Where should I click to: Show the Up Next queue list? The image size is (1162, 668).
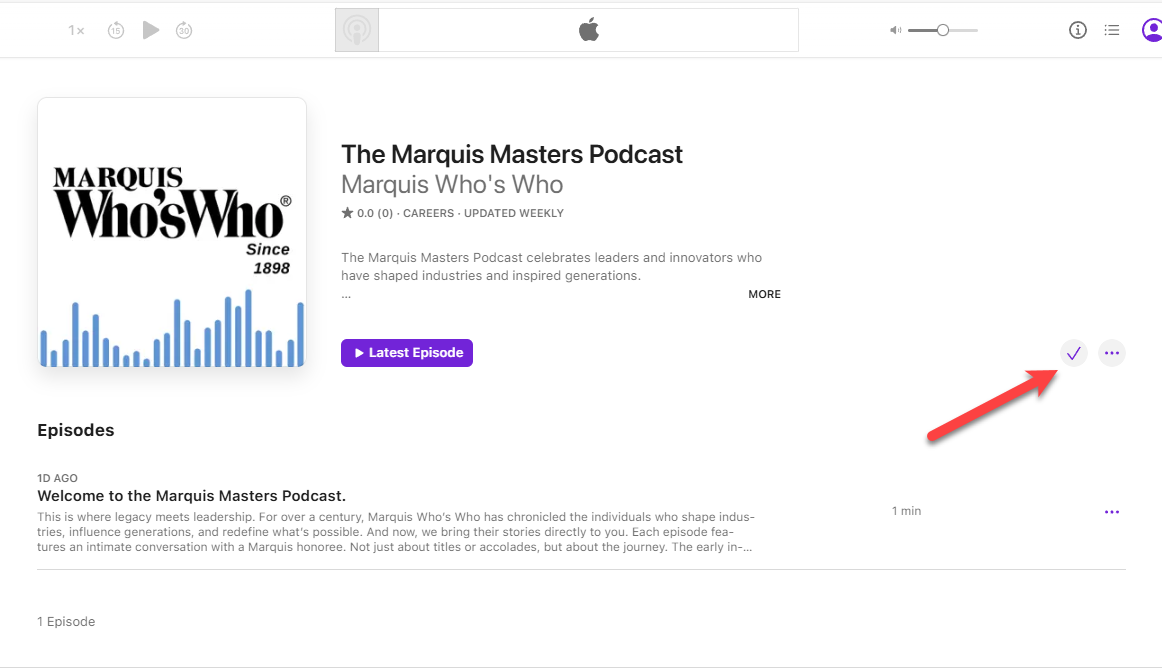click(1112, 30)
